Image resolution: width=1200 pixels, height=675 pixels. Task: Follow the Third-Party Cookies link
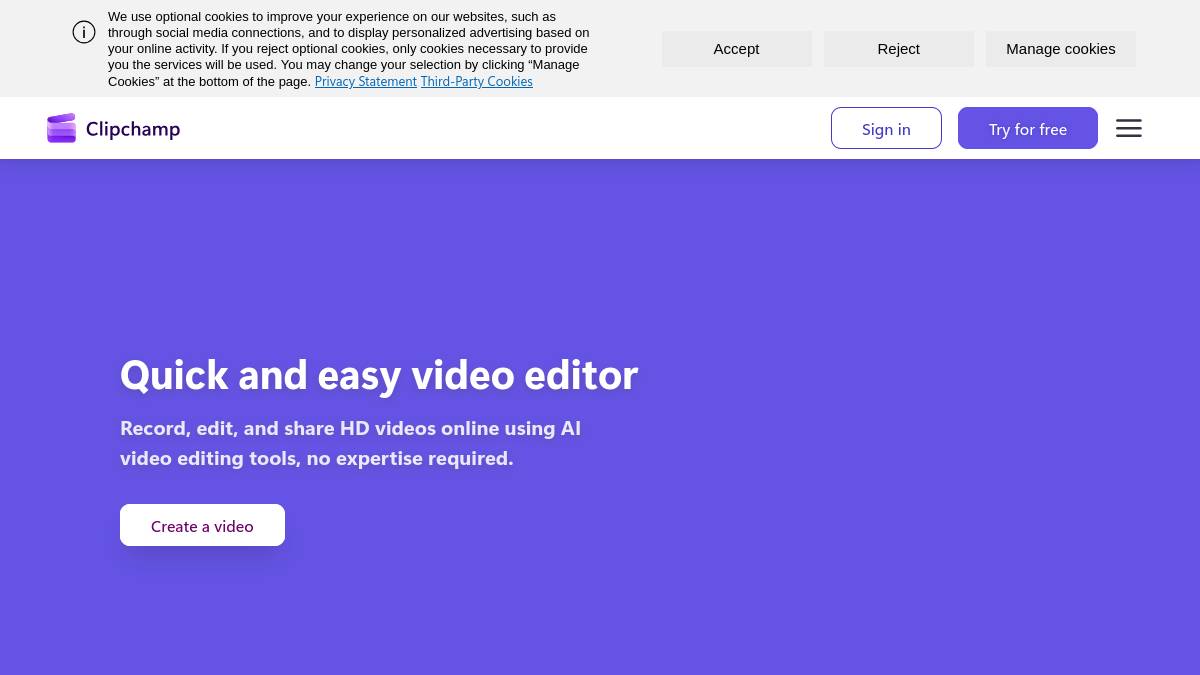click(476, 82)
